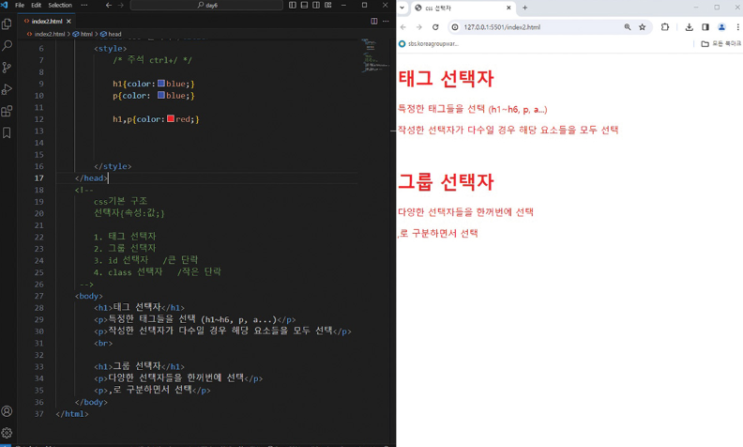Image resolution: width=743 pixels, height=447 pixels.
Task: Click the closing html tag on line 37
Action: 72,414
